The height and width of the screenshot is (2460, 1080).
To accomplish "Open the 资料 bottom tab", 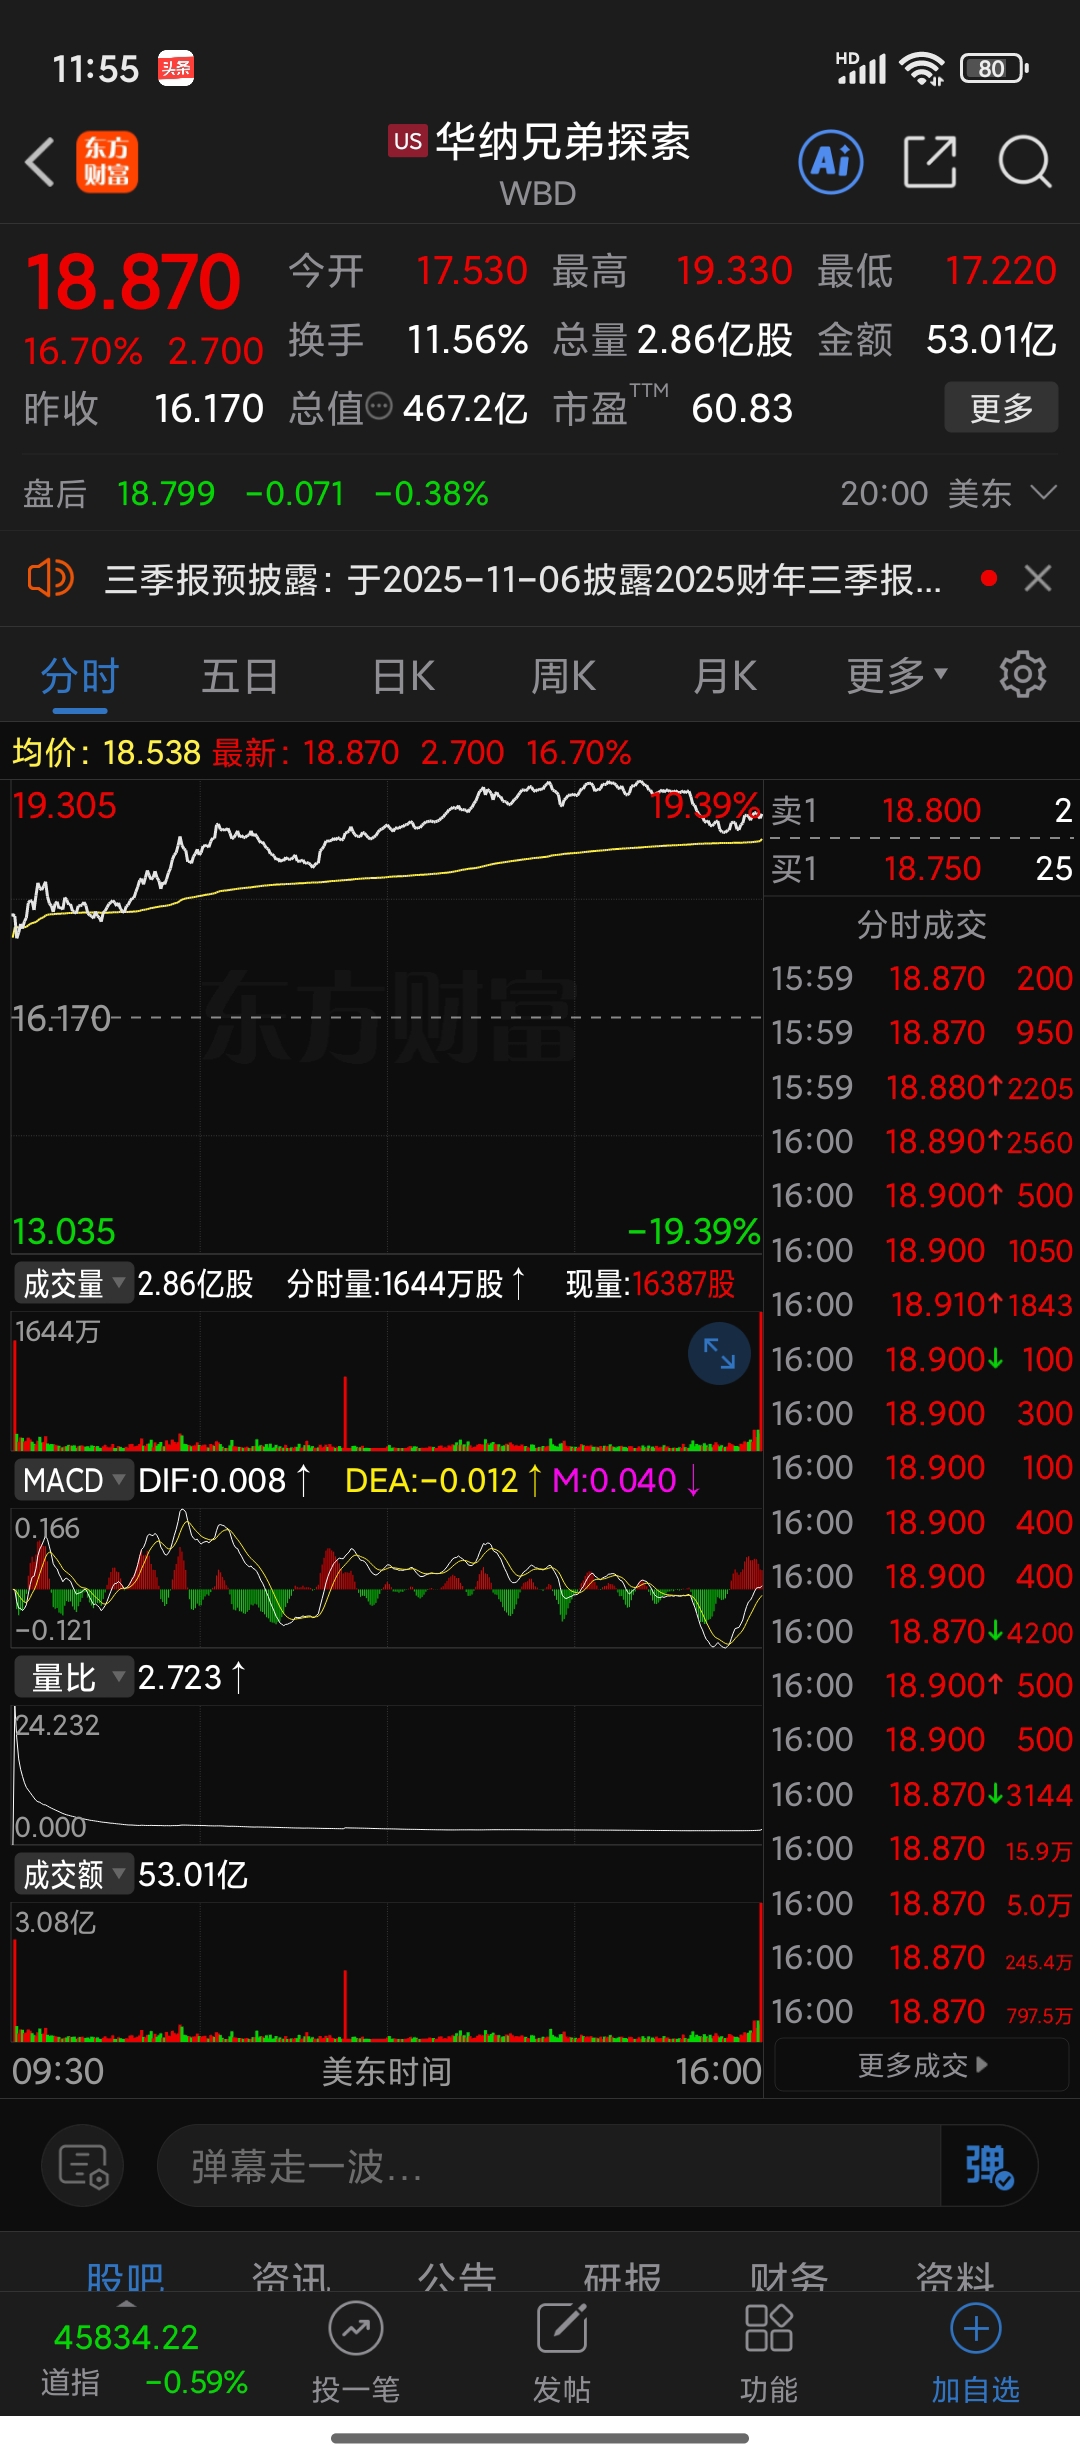I will tap(955, 2276).
